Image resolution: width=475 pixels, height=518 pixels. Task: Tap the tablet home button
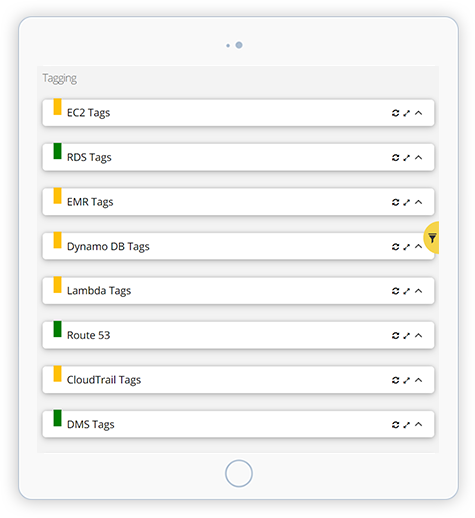pos(239,473)
